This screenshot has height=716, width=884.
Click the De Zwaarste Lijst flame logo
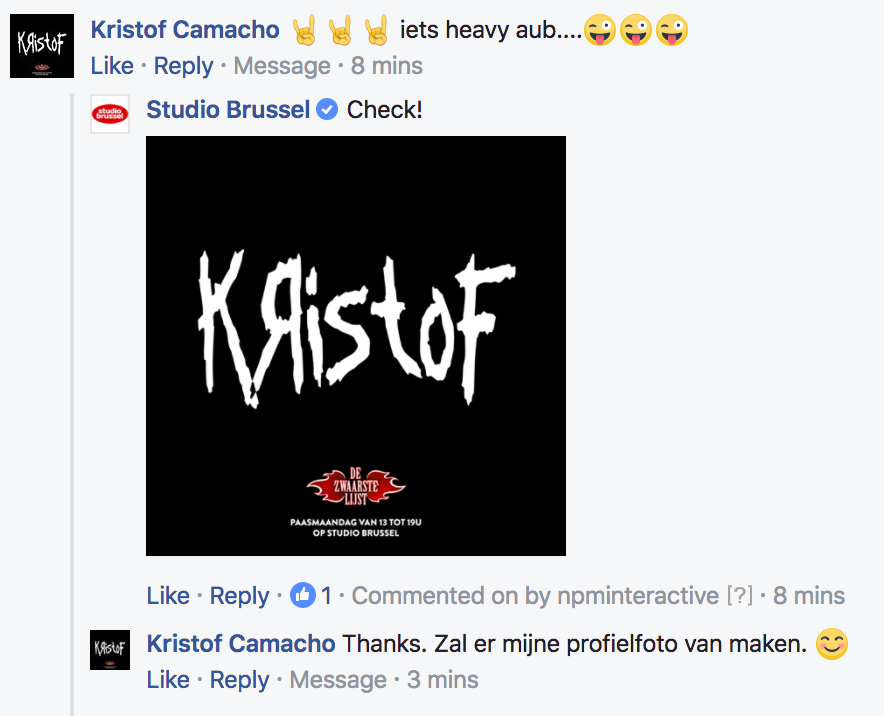[356, 486]
